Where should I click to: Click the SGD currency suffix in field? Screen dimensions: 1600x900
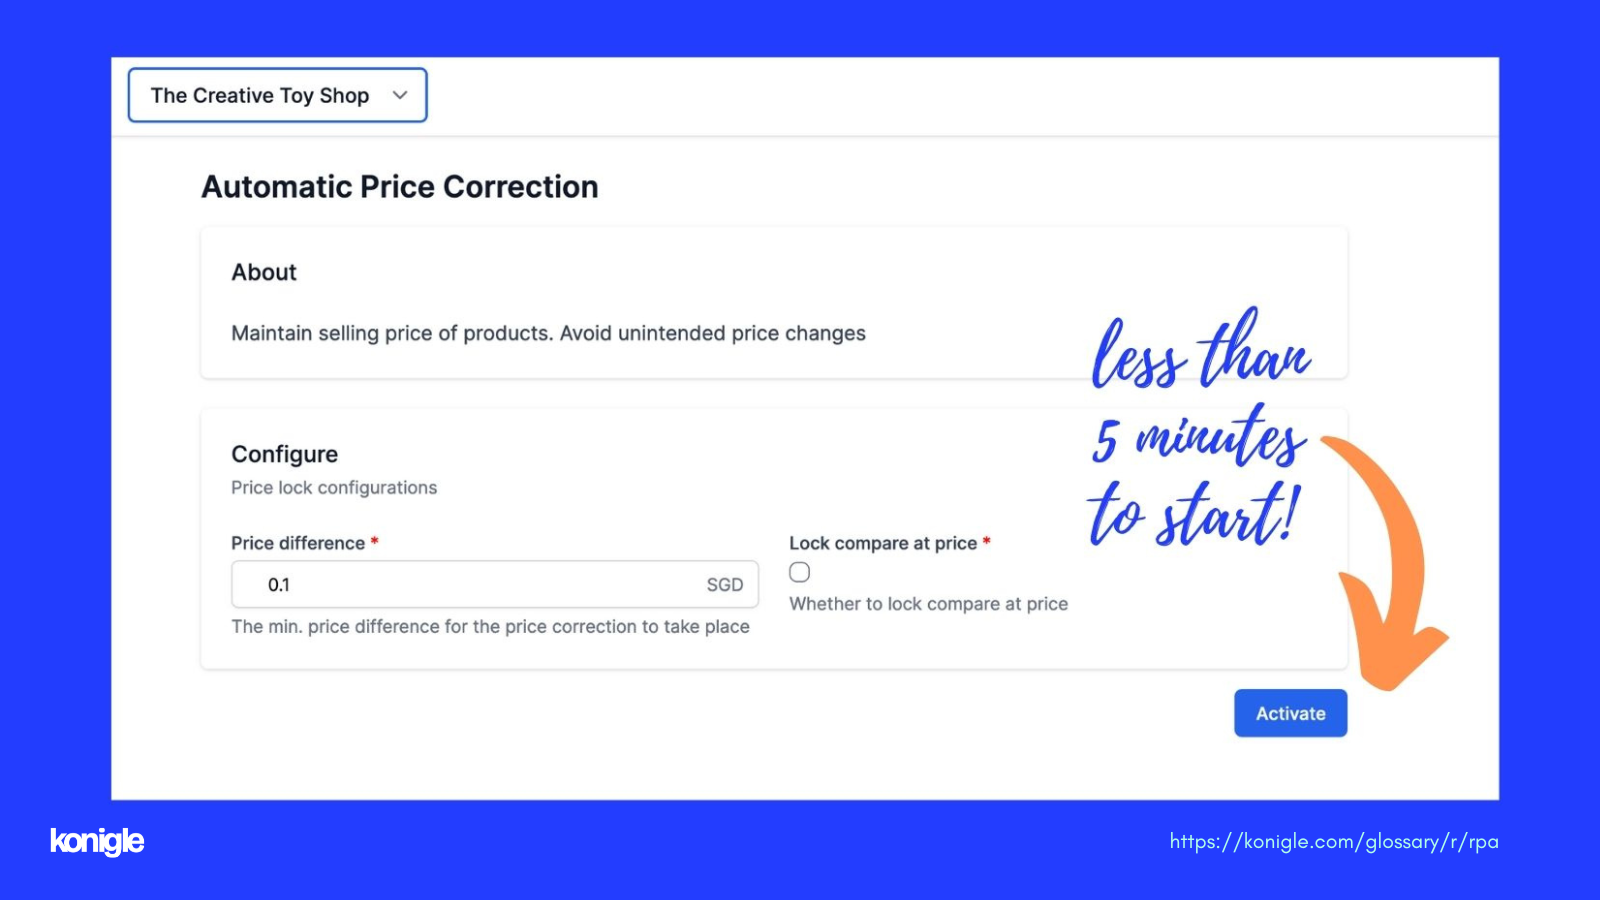click(x=725, y=585)
